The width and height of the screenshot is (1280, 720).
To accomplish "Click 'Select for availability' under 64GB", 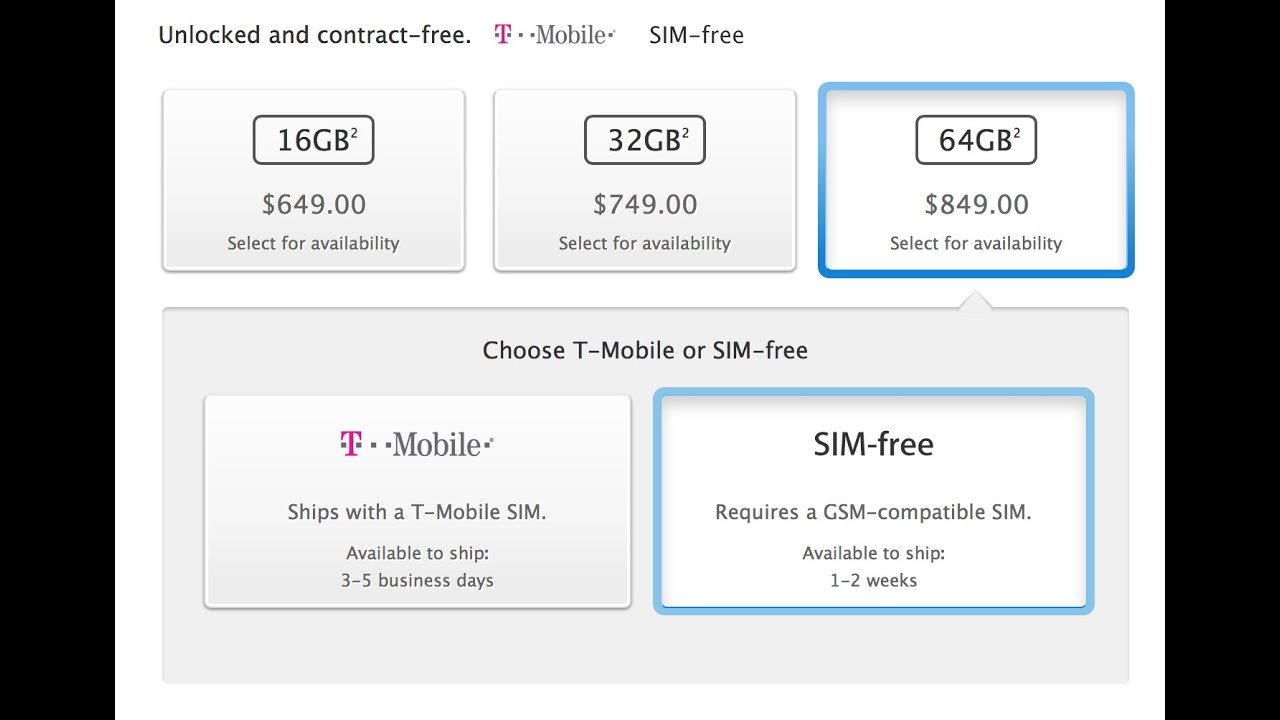I will pyautogui.click(x=976, y=243).
